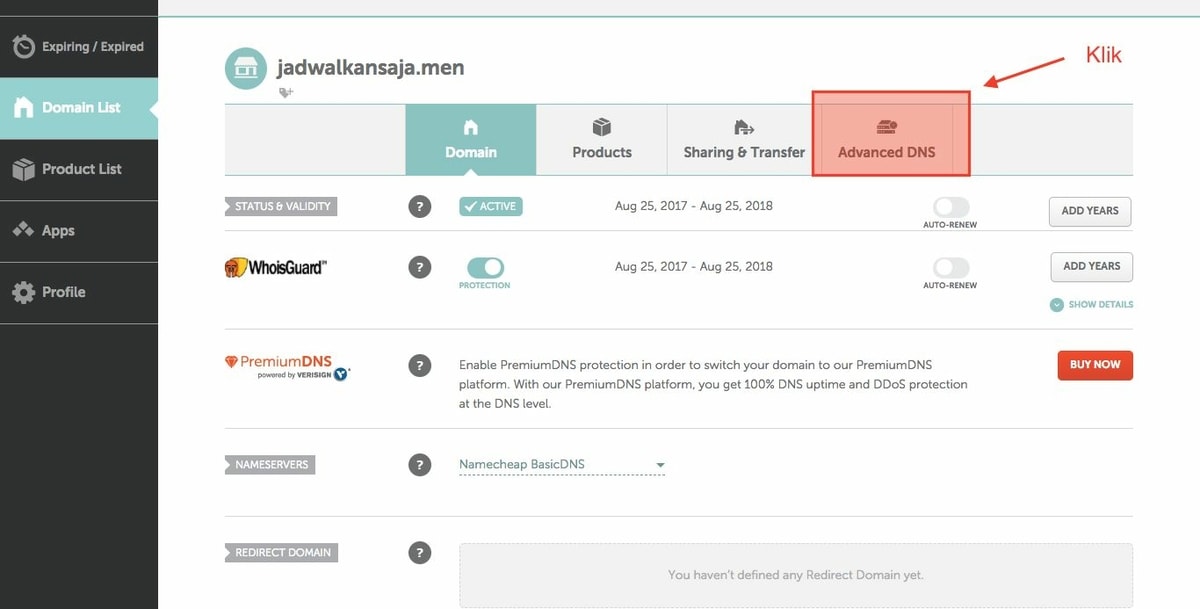This screenshot has width=1200, height=609.
Task: Click the jadwalkansaja.men domain title
Action: [x=371, y=68]
